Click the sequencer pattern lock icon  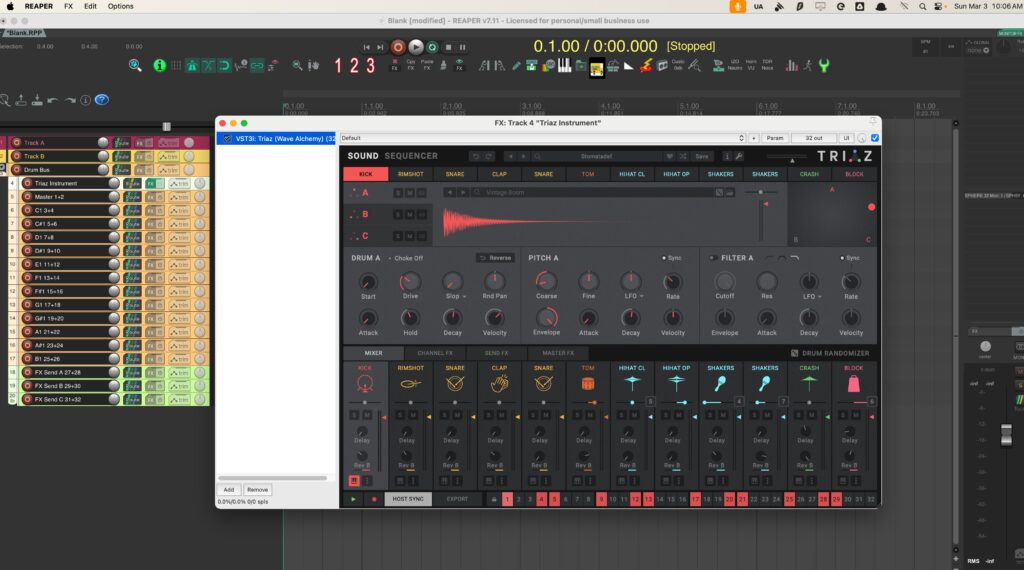[494, 499]
